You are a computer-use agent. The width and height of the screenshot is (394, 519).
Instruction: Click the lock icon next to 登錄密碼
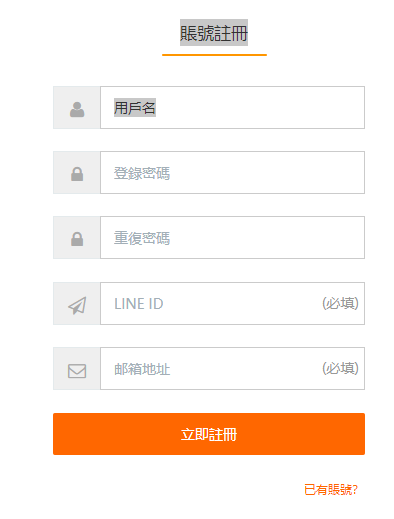tap(77, 174)
